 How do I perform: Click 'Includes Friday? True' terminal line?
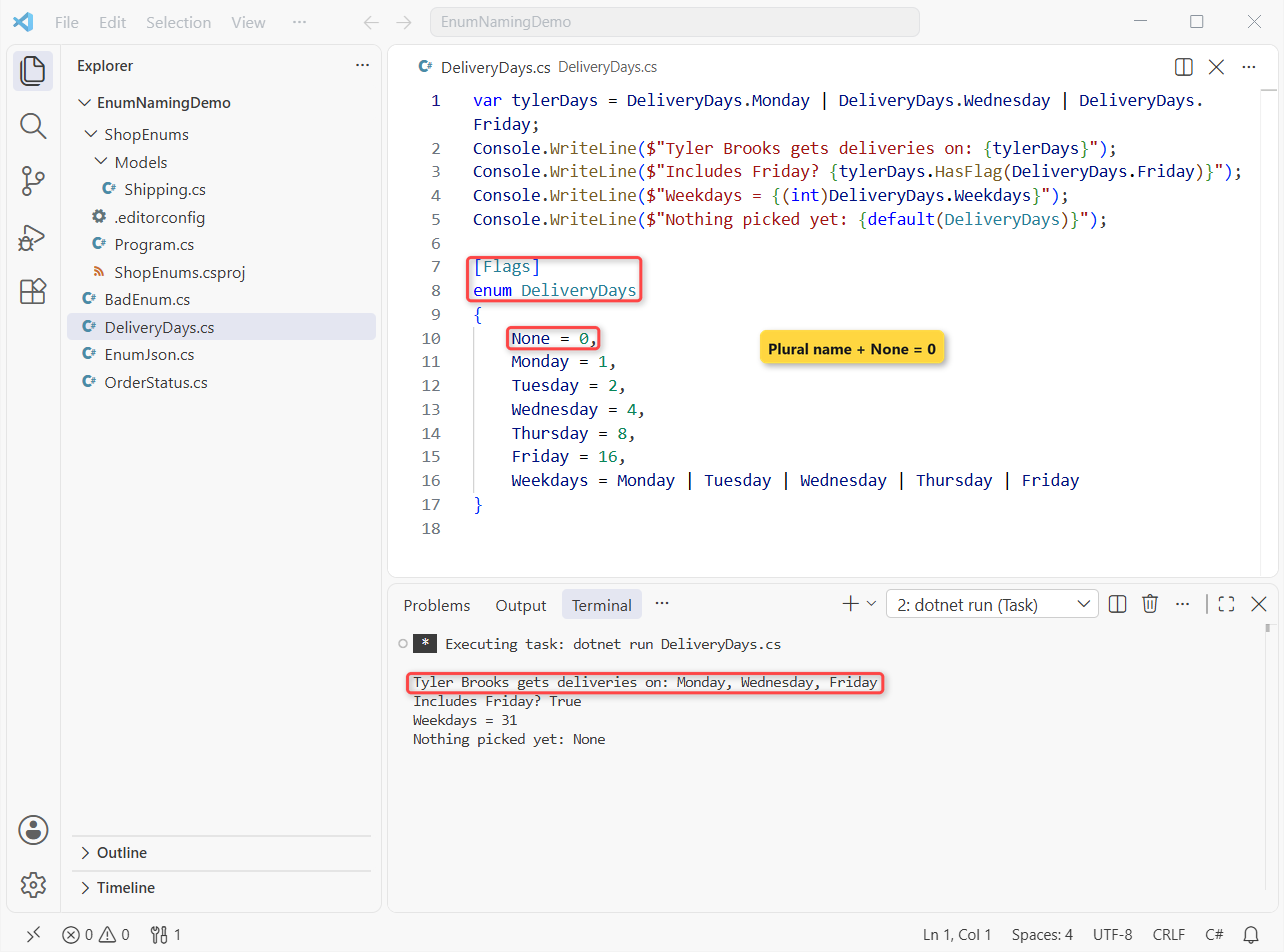coord(497,701)
